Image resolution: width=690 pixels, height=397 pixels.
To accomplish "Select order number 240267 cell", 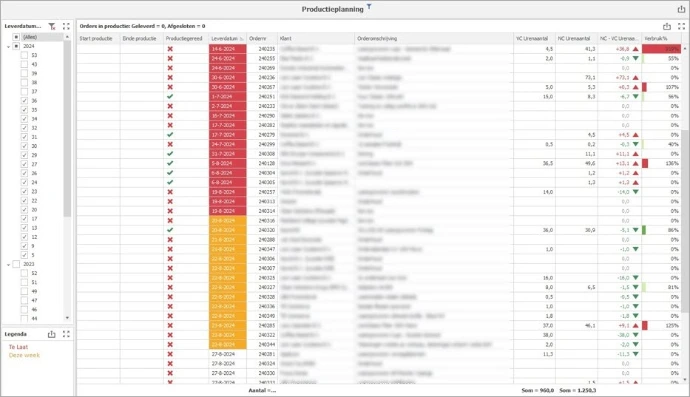I will tap(262, 87).
